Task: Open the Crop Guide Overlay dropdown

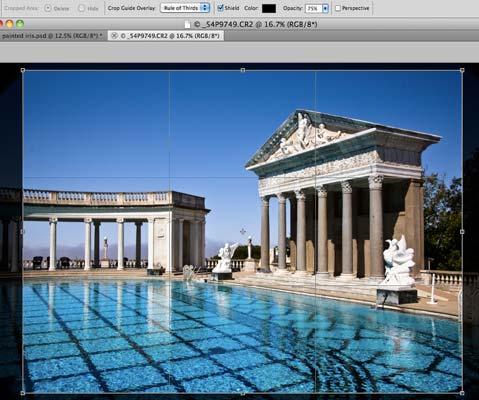Action: (x=185, y=8)
